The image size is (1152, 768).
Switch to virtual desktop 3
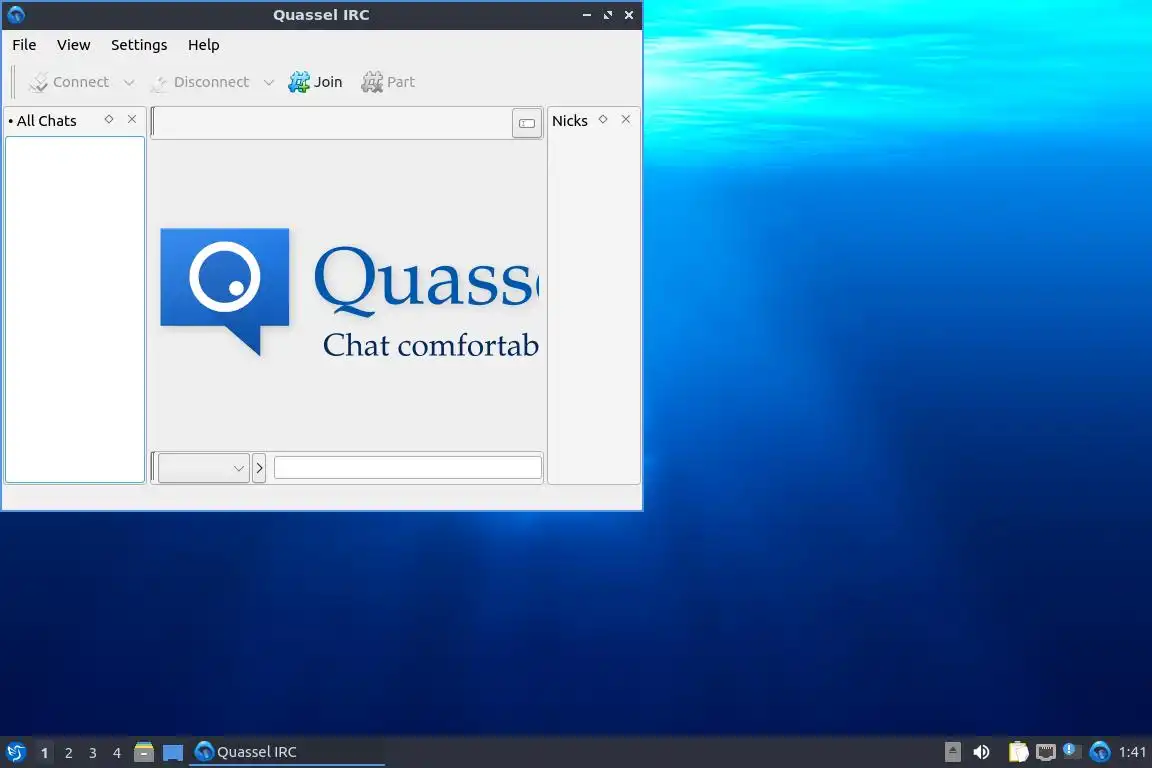point(93,753)
